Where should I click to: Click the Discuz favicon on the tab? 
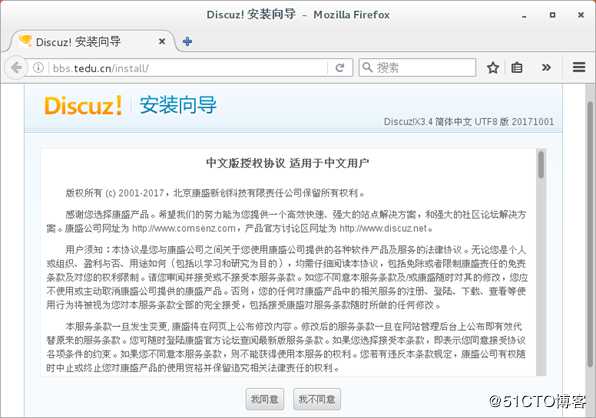pos(25,41)
